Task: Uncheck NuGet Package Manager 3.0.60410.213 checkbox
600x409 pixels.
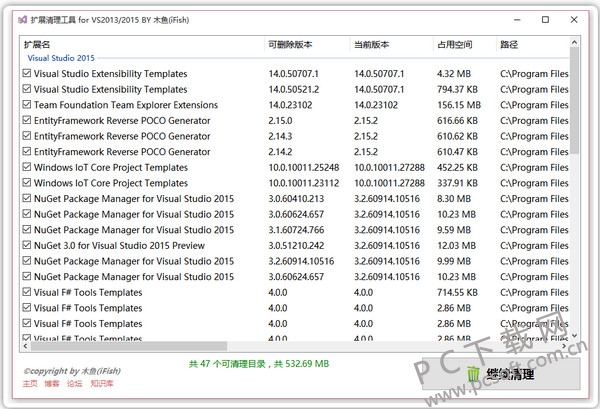Action: (x=26, y=198)
